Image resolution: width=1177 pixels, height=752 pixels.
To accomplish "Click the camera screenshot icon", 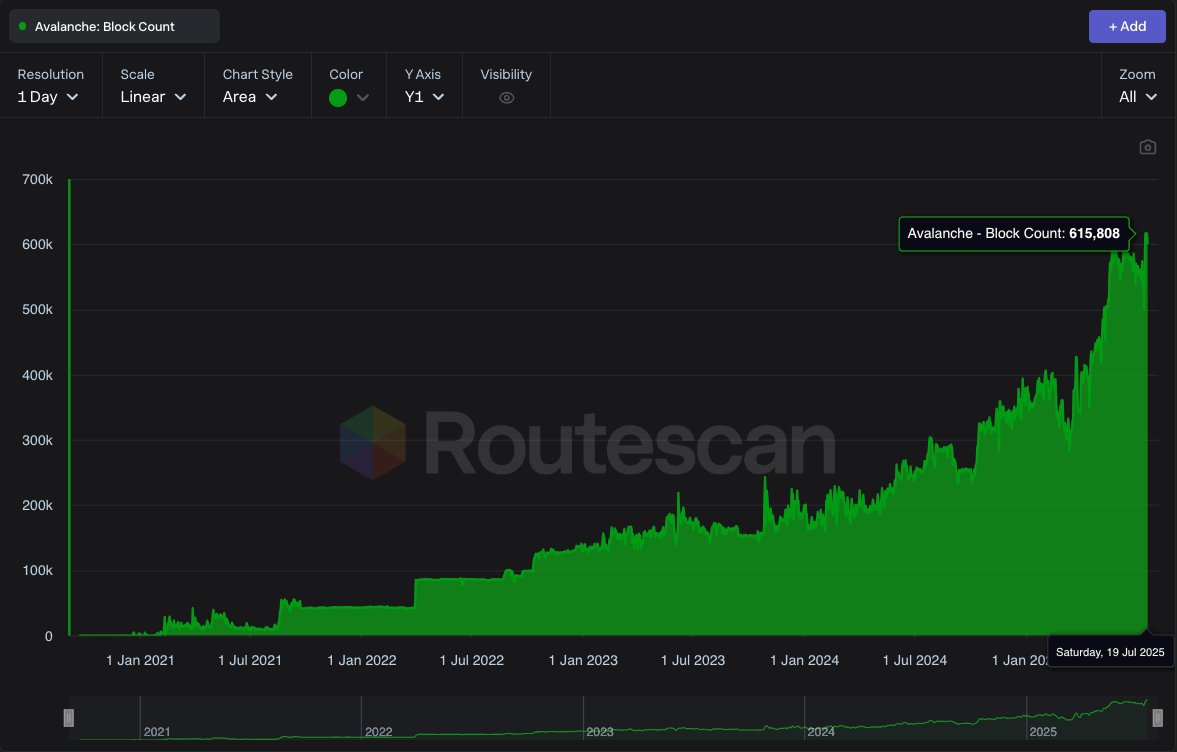I will [x=1147, y=147].
